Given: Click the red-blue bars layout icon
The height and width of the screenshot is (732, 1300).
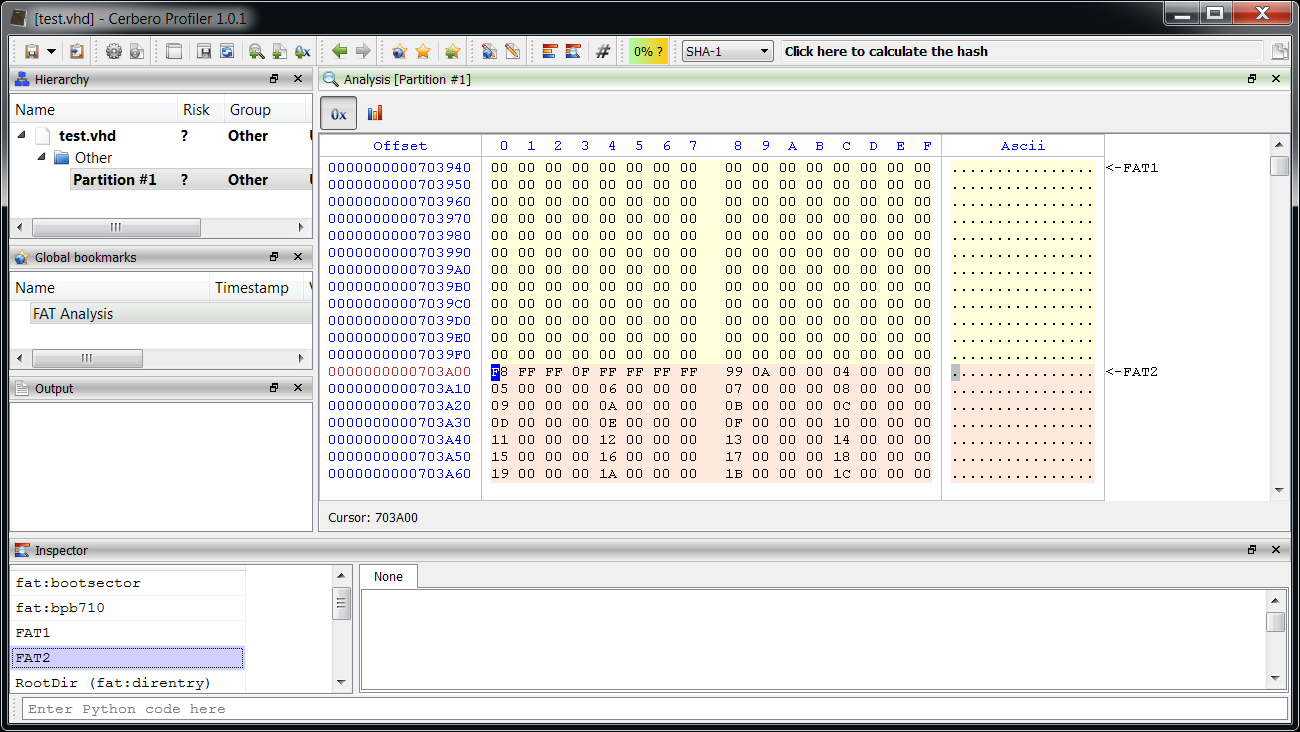Looking at the screenshot, I should (x=550, y=51).
